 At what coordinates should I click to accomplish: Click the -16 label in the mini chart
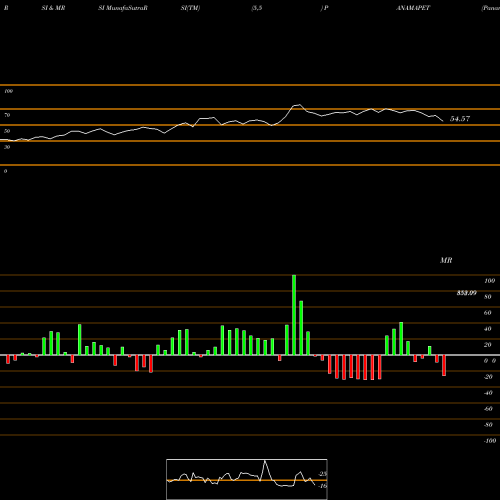coord(323,486)
